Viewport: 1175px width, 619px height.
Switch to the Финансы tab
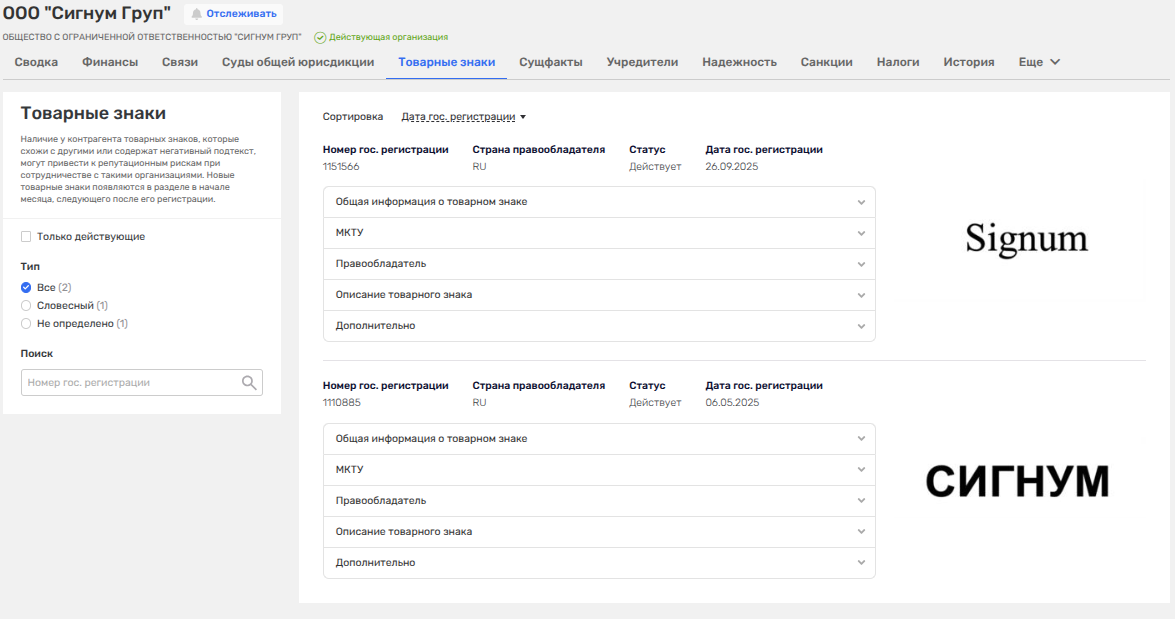(110, 62)
